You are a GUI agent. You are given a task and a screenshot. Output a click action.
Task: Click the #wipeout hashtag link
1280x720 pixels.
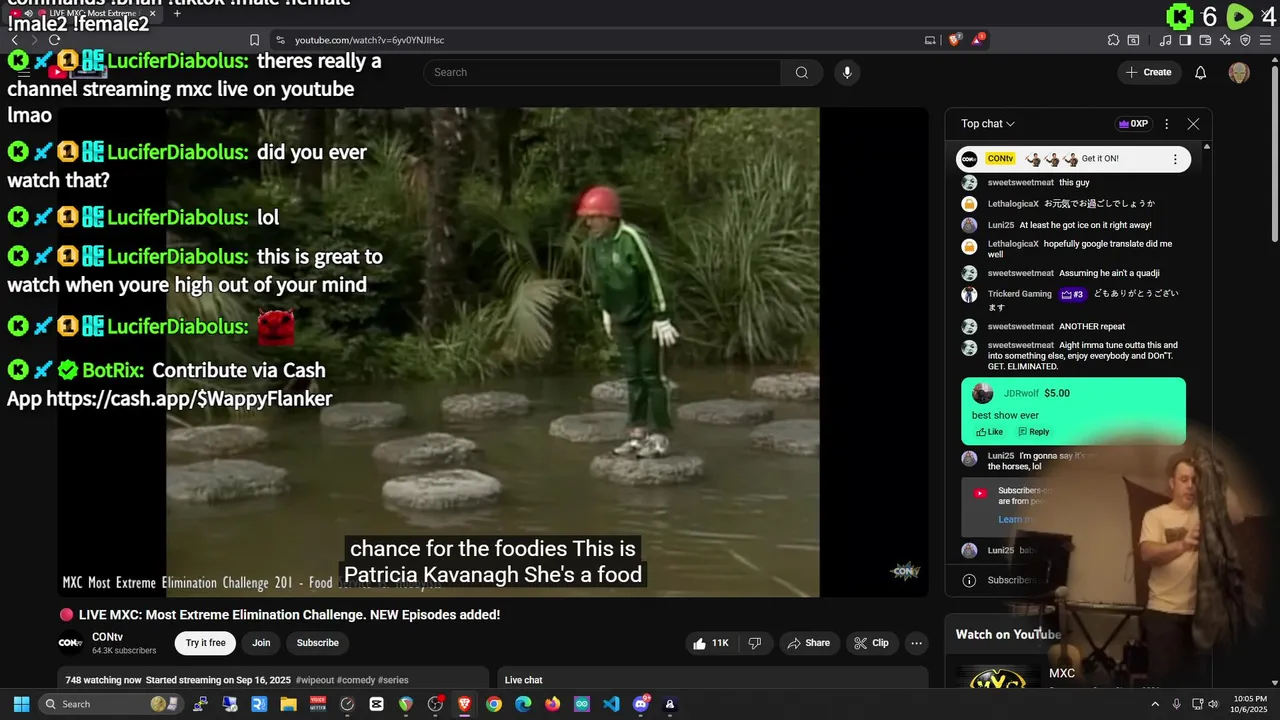pyautogui.click(x=314, y=680)
